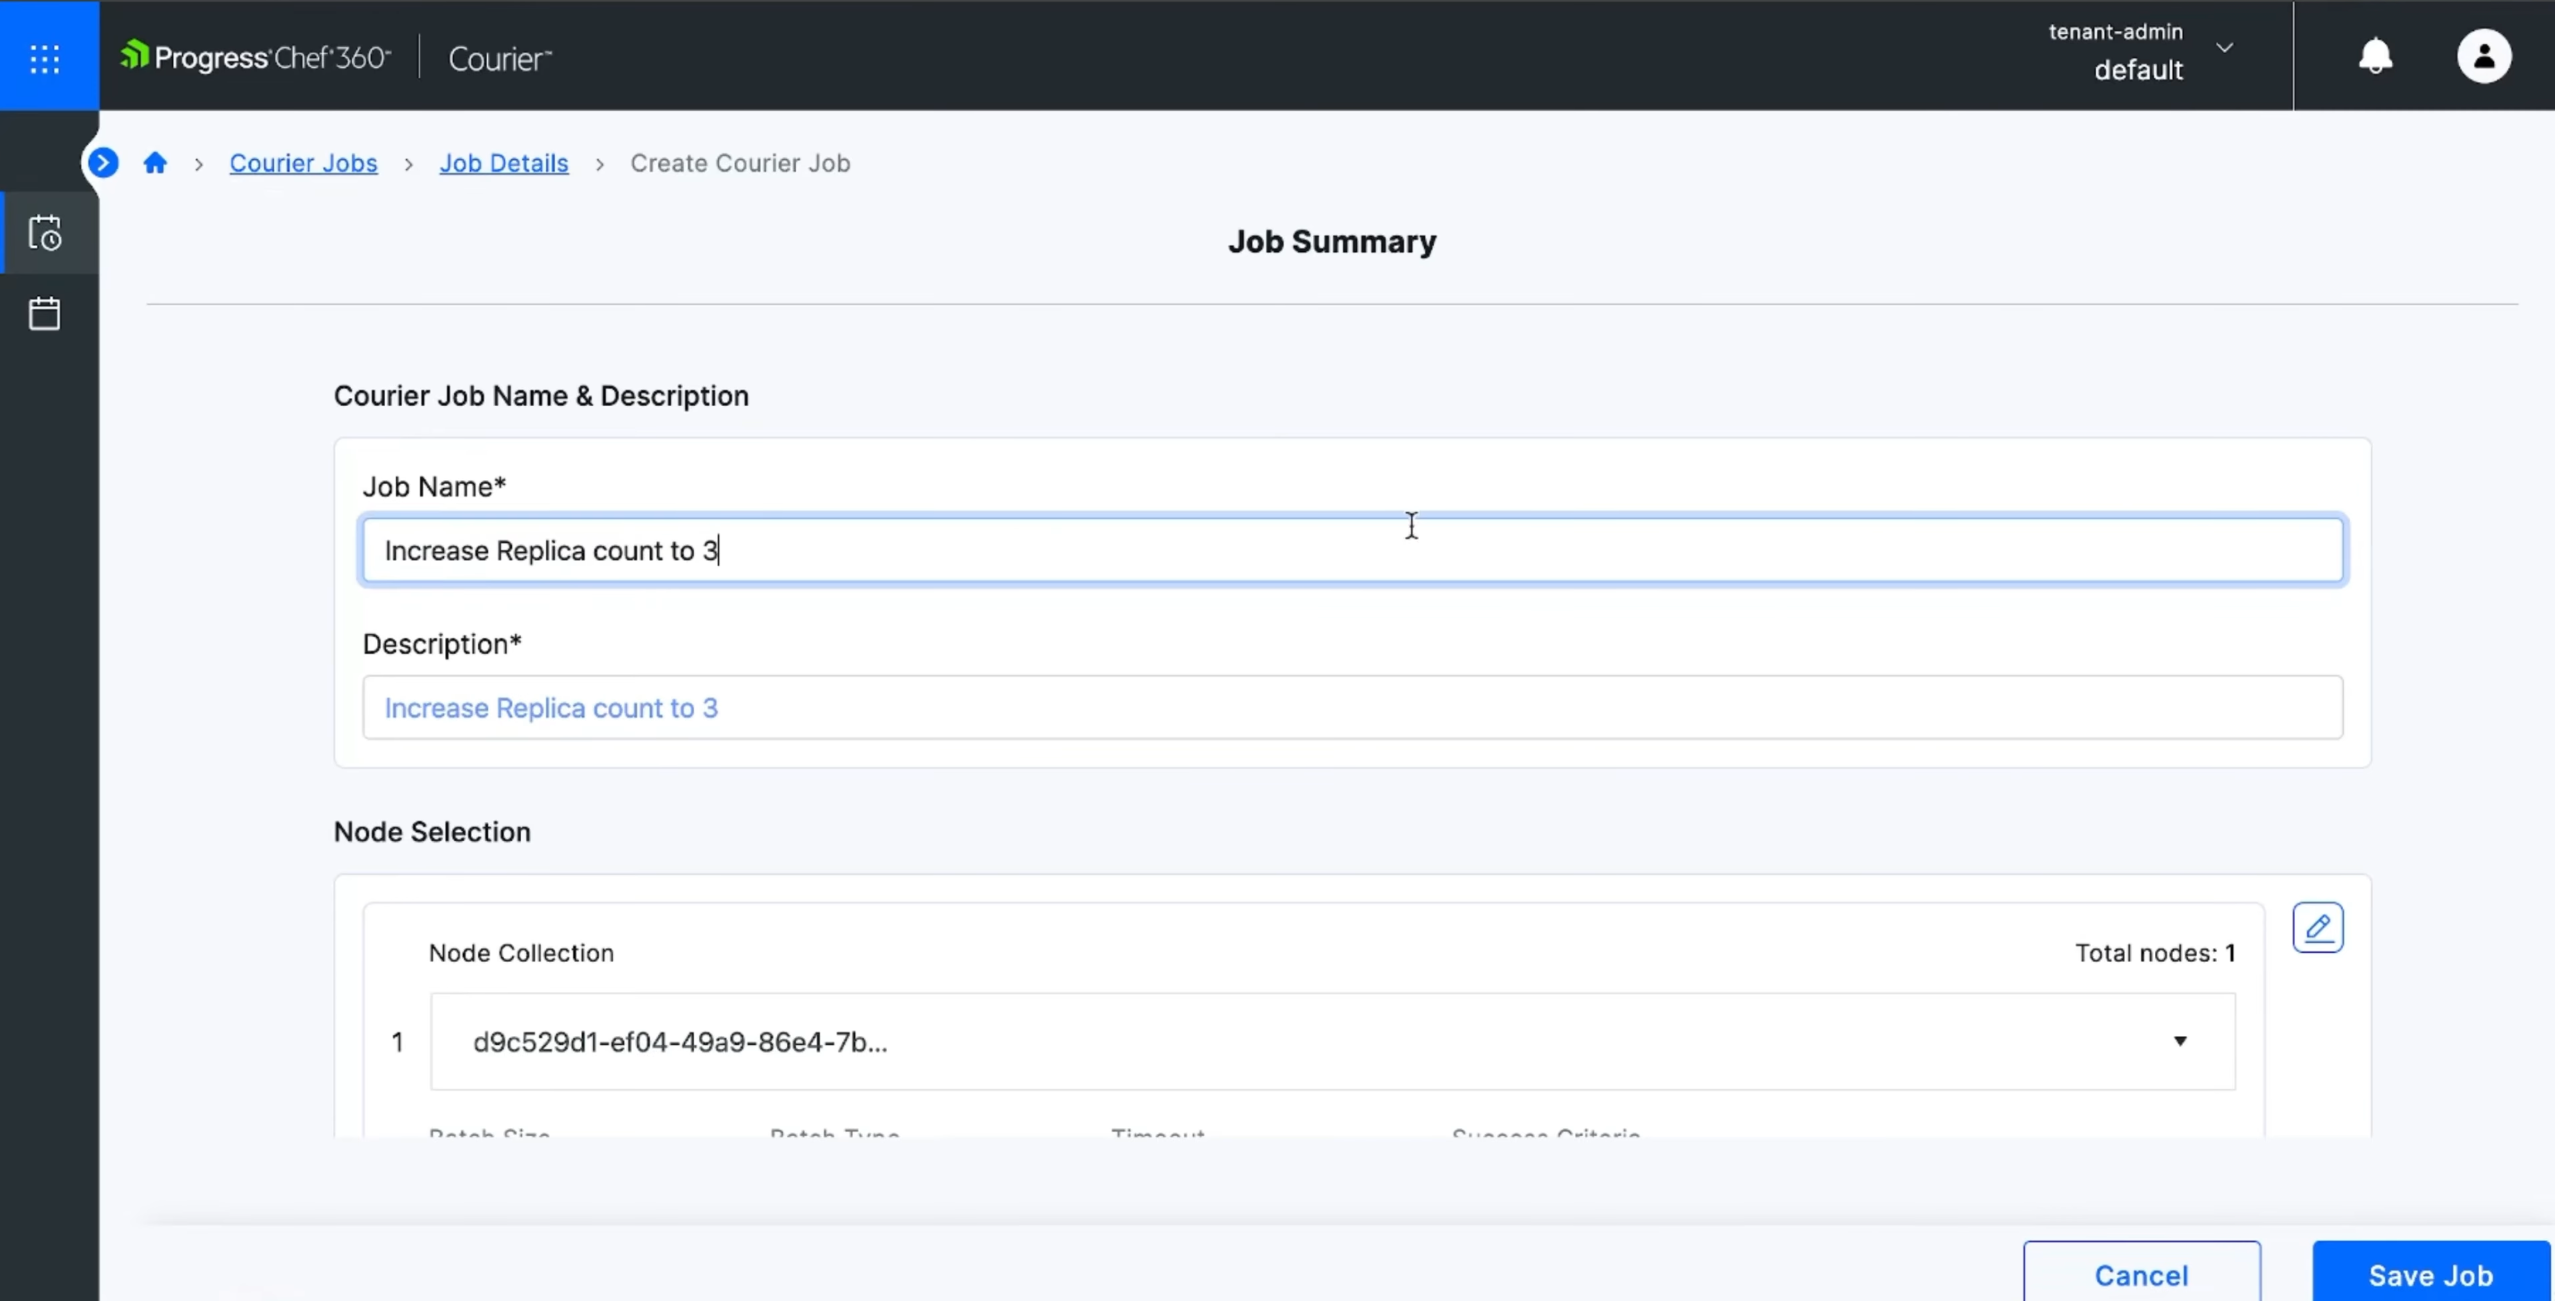Click the Save Job button
This screenshot has width=2555, height=1301.
point(2430,1275)
